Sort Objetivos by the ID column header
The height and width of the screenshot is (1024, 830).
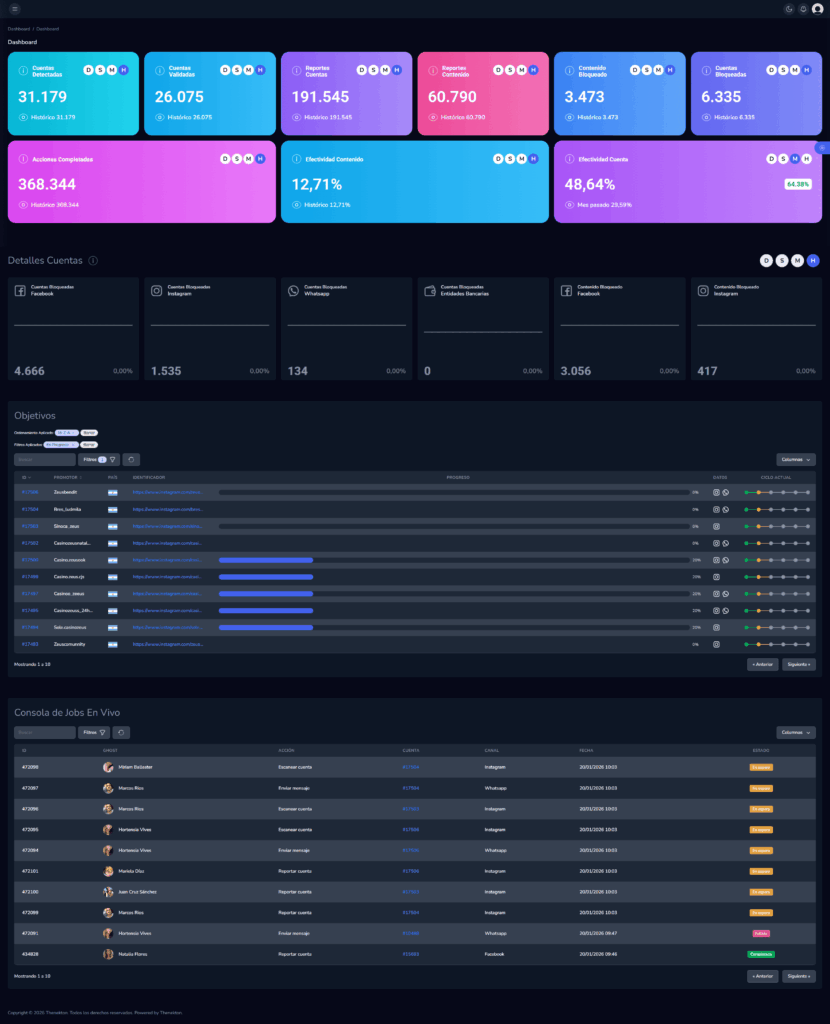coord(25,478)
